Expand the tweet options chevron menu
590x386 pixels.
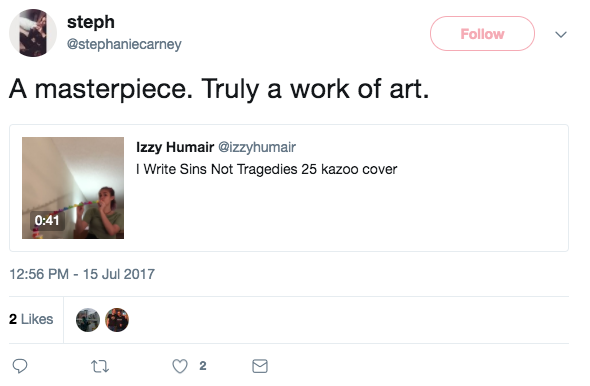pyautogui.click(x=561, y=35)
